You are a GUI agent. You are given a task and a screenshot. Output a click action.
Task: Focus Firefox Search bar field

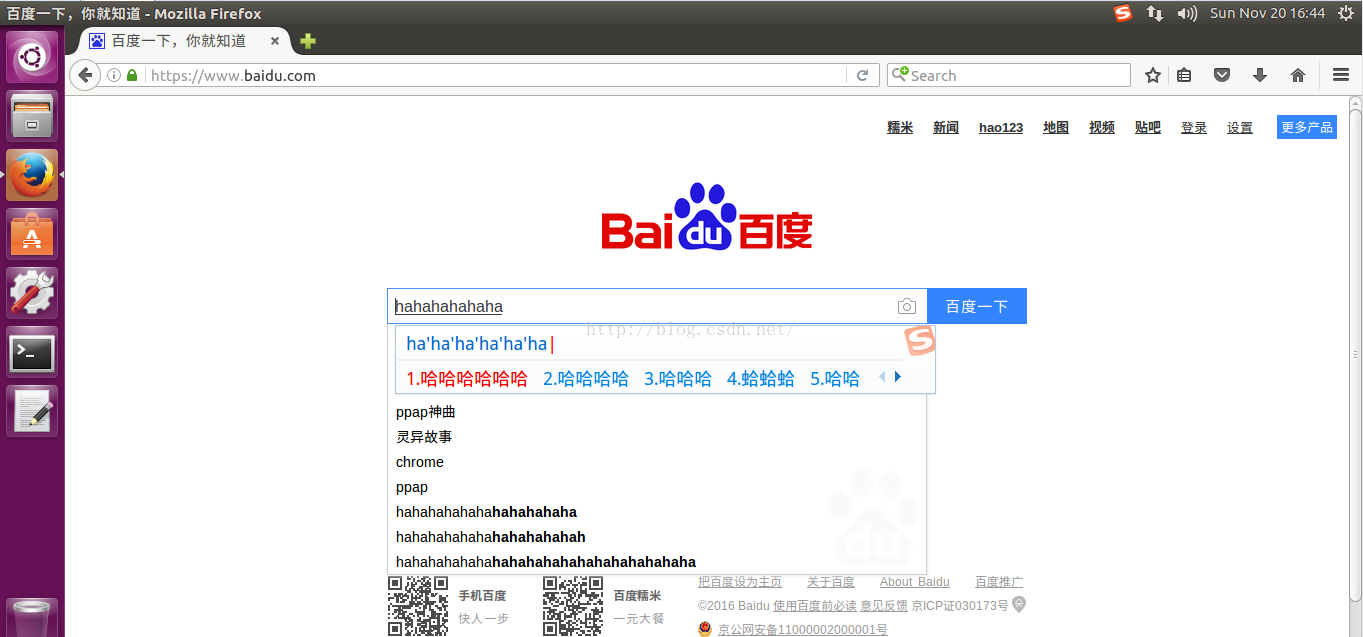[1008, 75]
